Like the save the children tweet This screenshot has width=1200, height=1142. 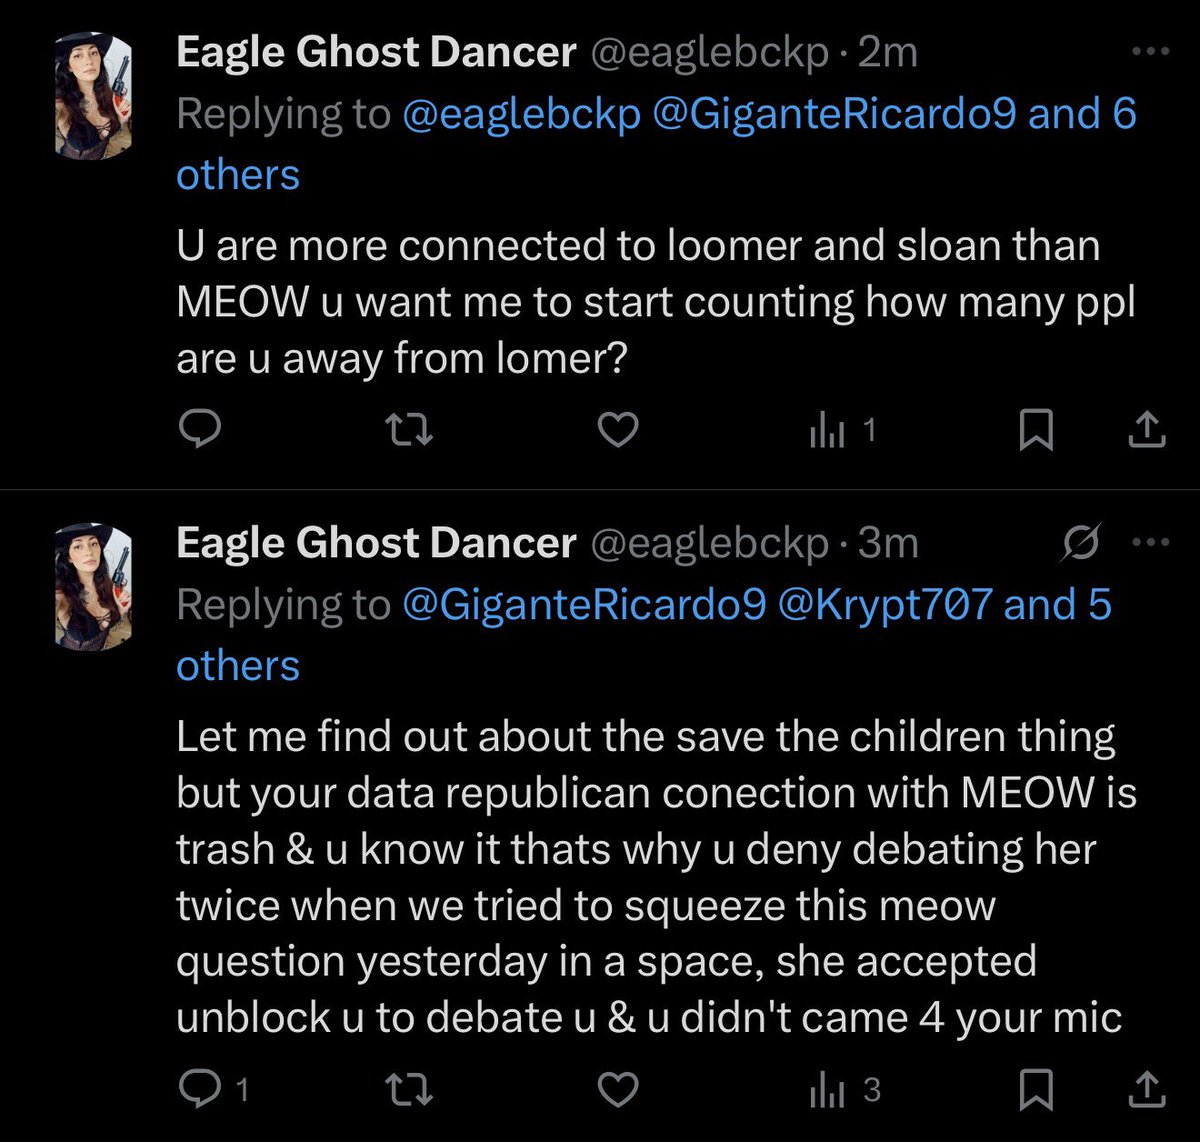click(x=617, y=1089)
